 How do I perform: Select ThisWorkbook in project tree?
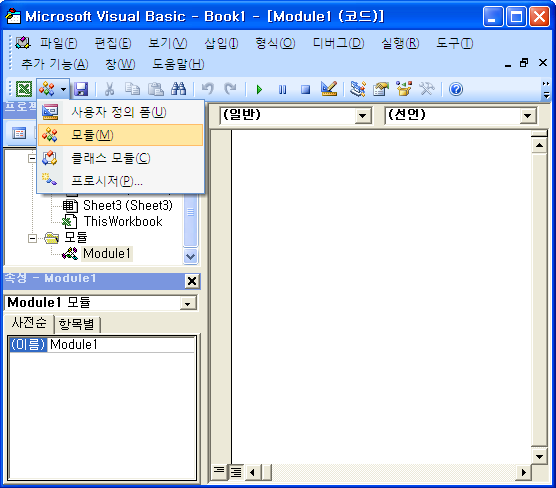(123, 221)
